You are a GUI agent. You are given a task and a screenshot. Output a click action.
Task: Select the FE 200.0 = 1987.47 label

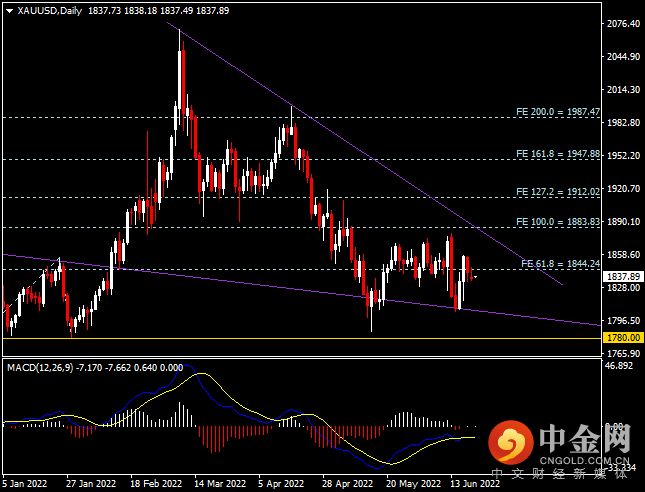coord(558,111)
